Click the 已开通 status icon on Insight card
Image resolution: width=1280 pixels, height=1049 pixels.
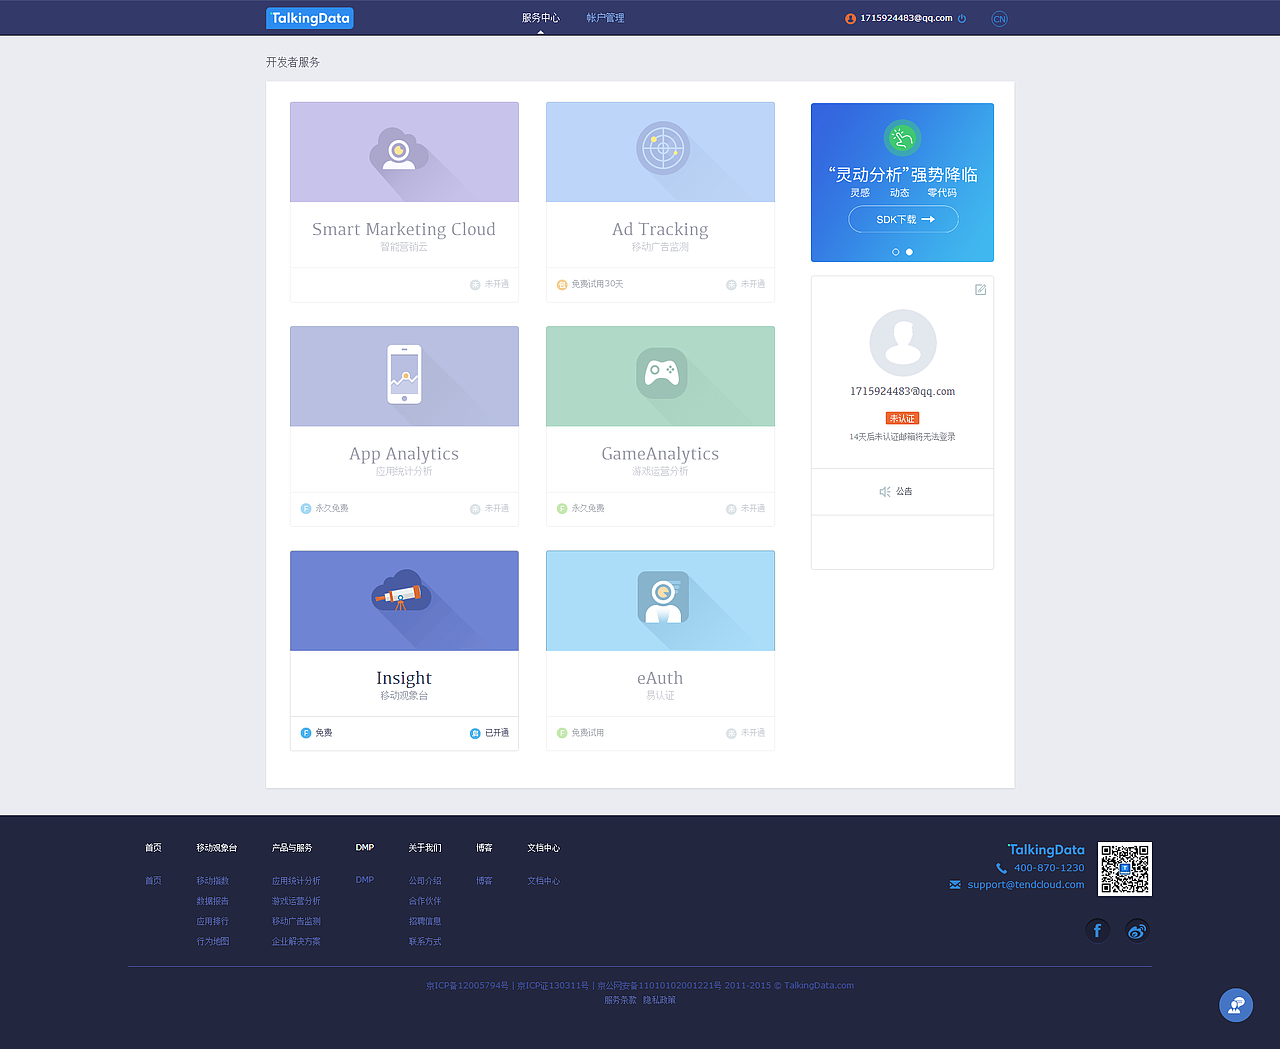click(x=475, y=734)
